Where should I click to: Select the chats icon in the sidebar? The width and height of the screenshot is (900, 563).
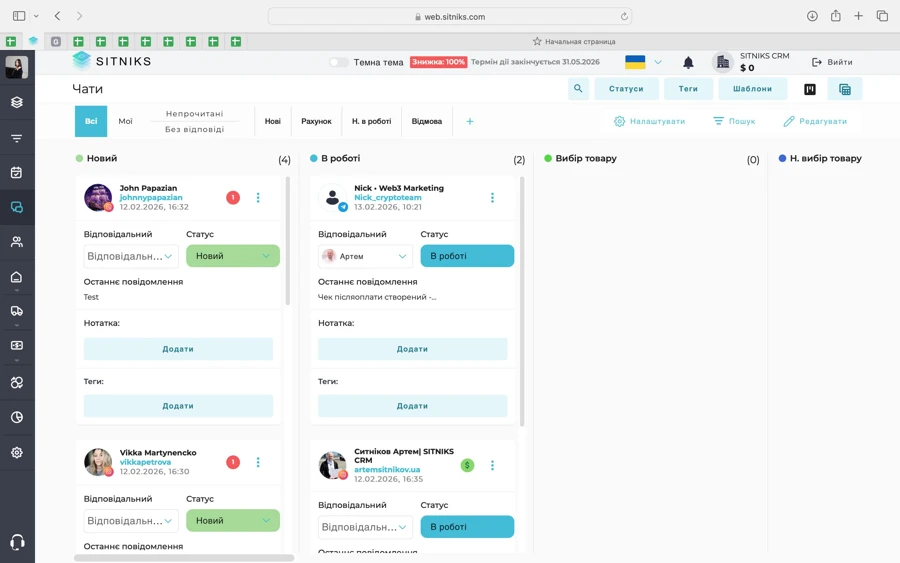tap(17, 207)
